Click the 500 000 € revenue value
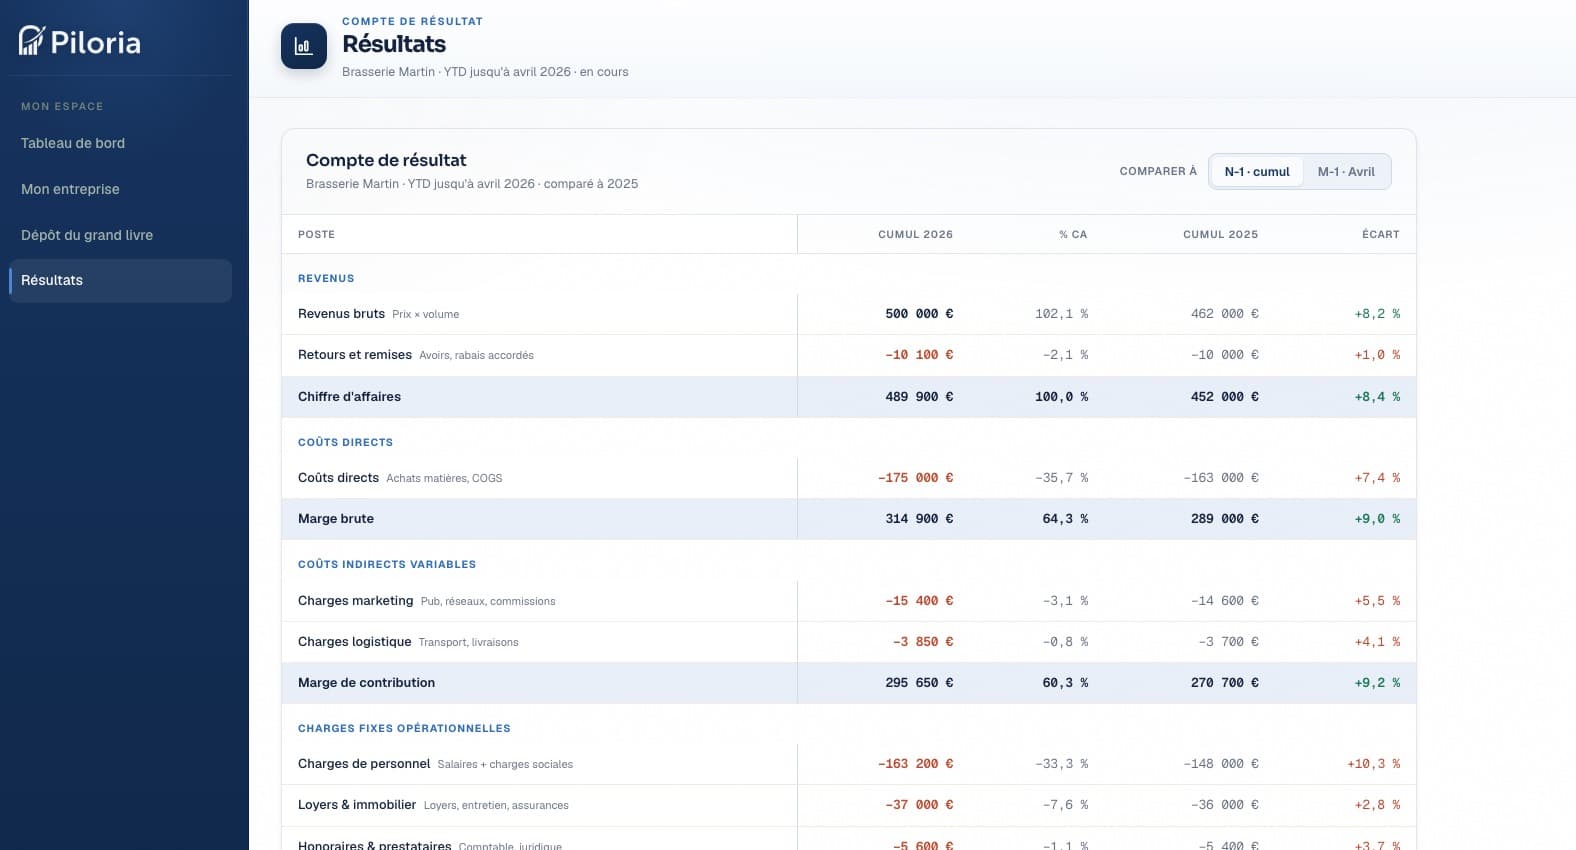The image size is (1576, 850). tap(919, 314)
